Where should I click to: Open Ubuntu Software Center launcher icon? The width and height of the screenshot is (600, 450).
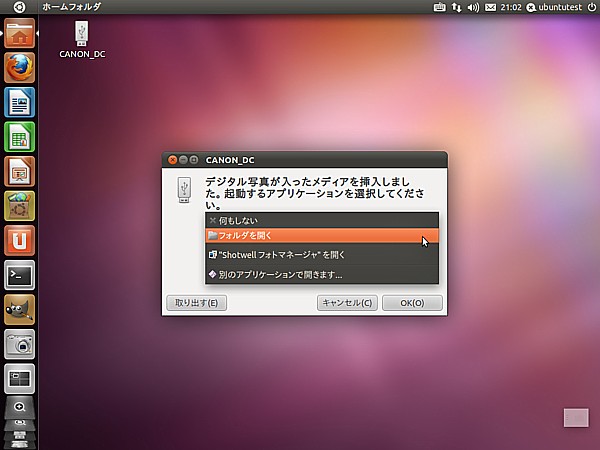coord(20,206)
